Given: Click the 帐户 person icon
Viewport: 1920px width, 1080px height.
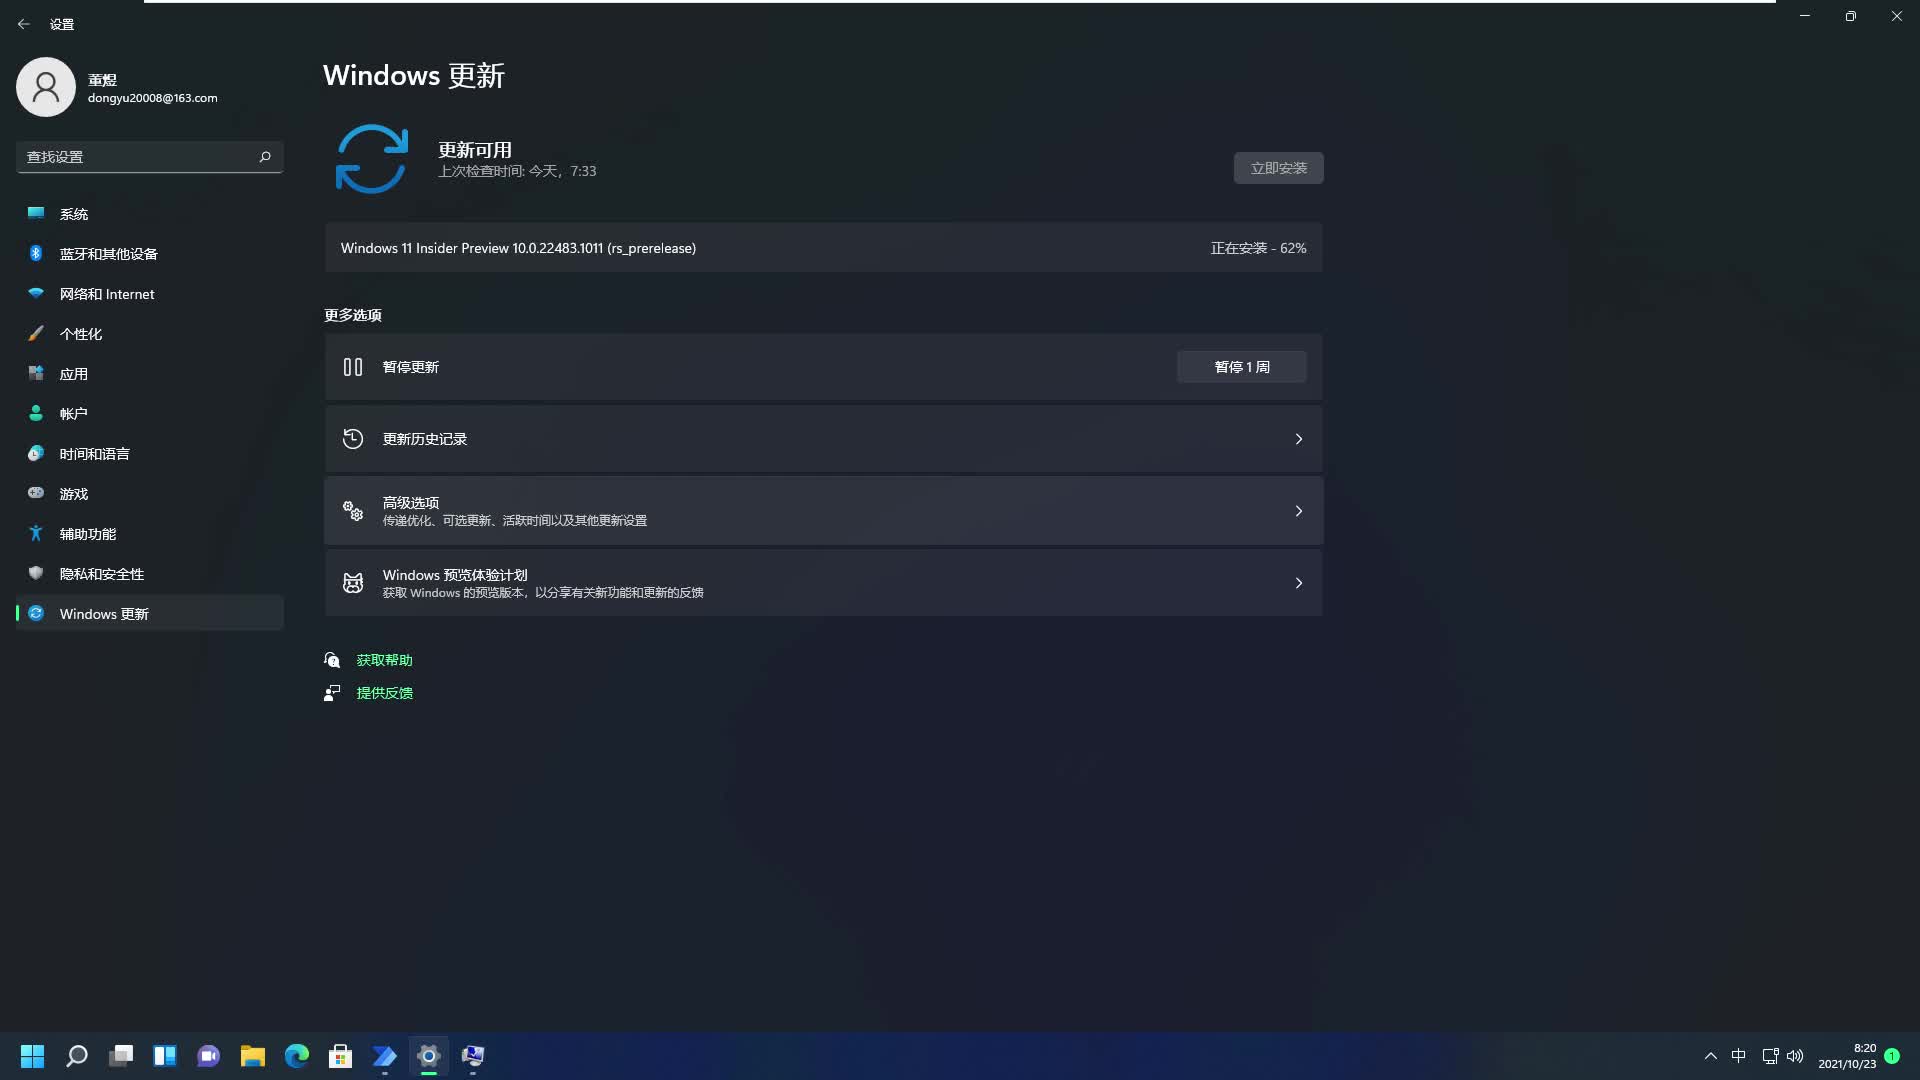Looking at the screenshot, I should [x=36, y=413].
